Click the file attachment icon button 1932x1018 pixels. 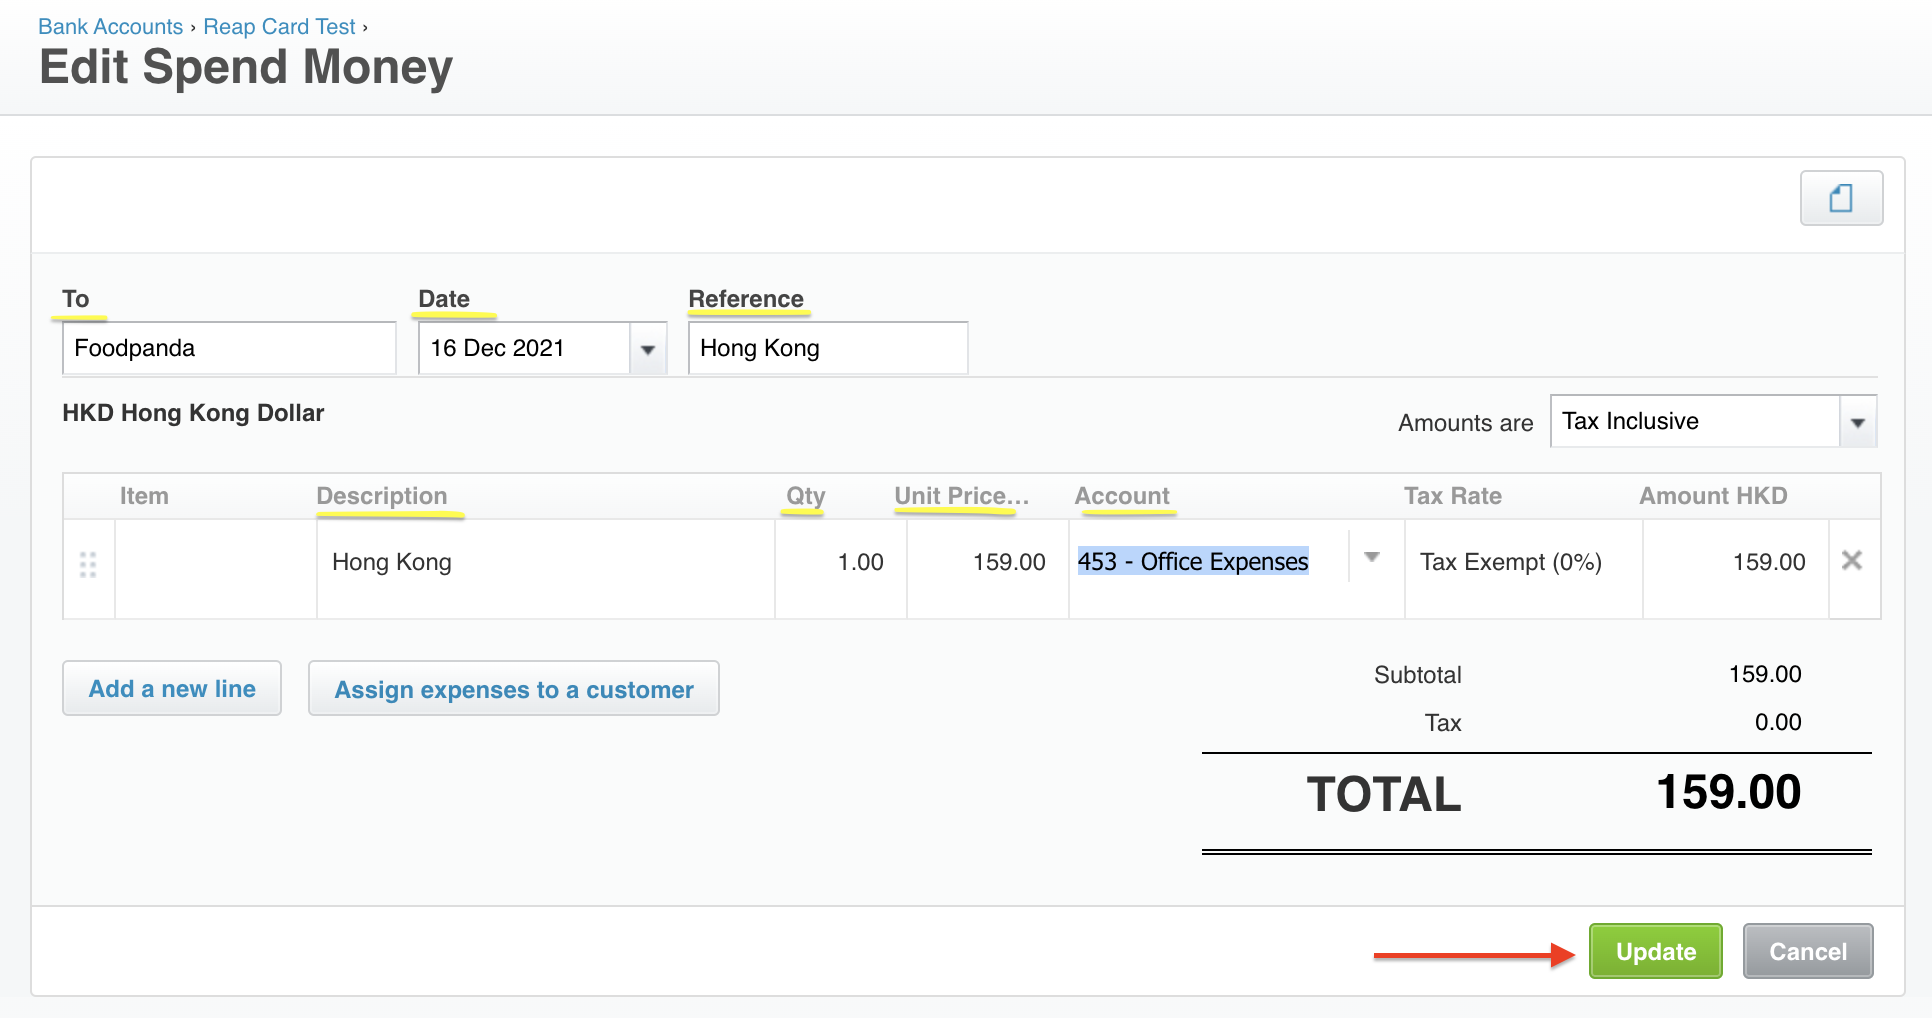1840,198
